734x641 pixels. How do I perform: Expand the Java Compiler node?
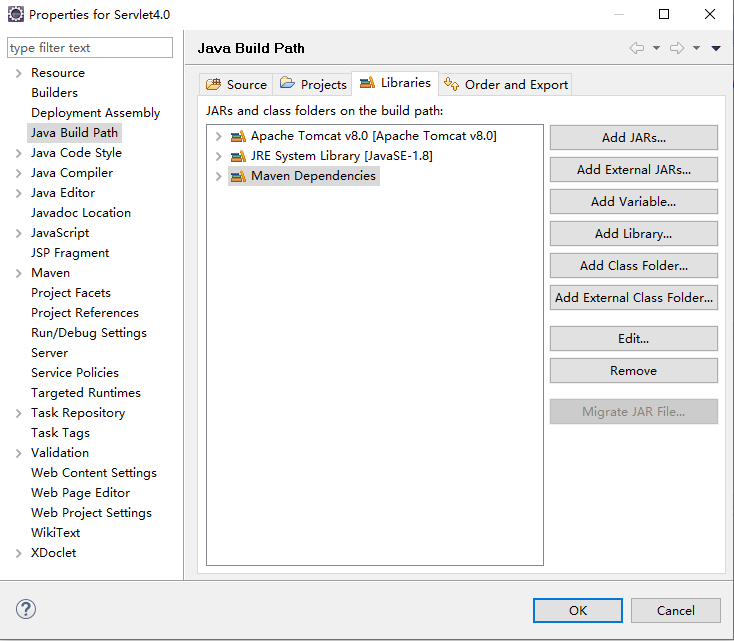[18, 173]
